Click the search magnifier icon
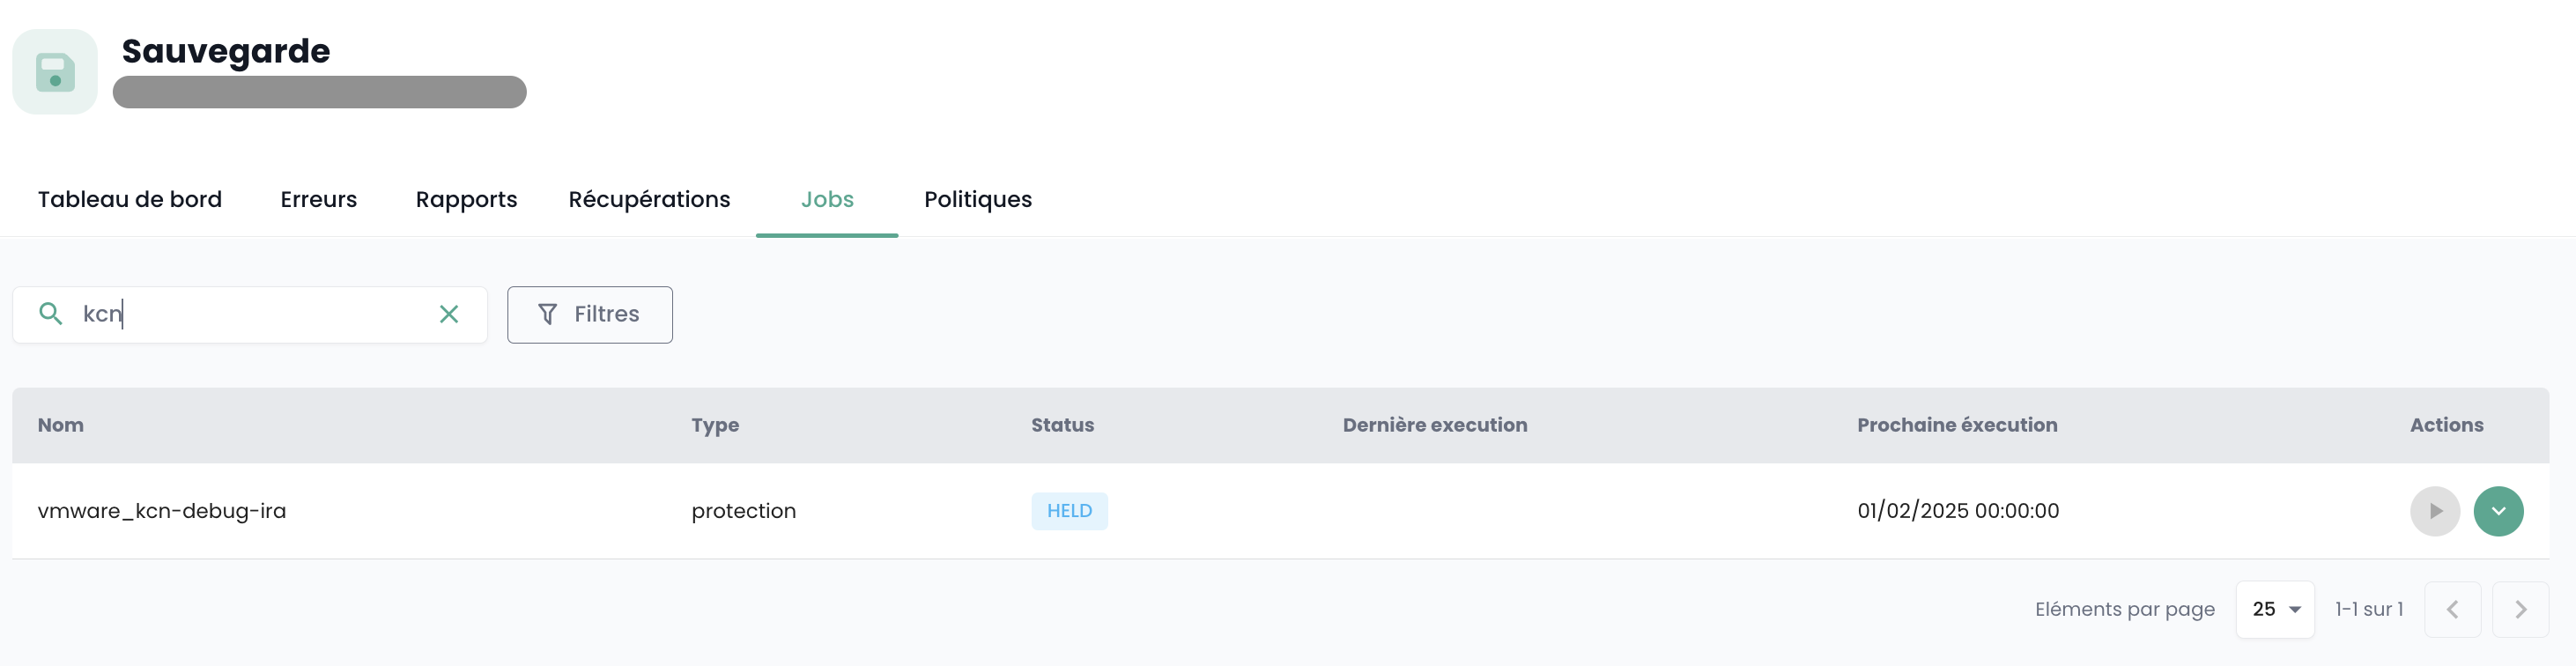Viewport: 2576px width, 666px height. coord(50,314)
